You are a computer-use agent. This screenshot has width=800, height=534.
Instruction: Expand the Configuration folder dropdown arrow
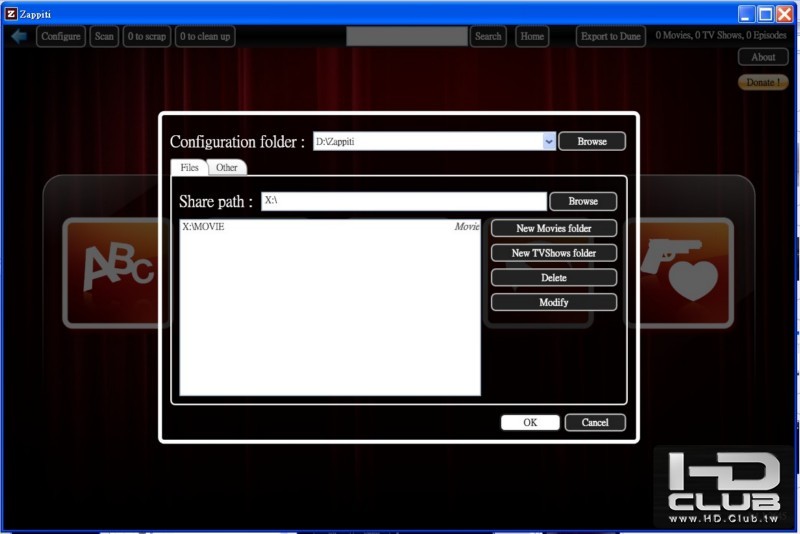point(548,141)
